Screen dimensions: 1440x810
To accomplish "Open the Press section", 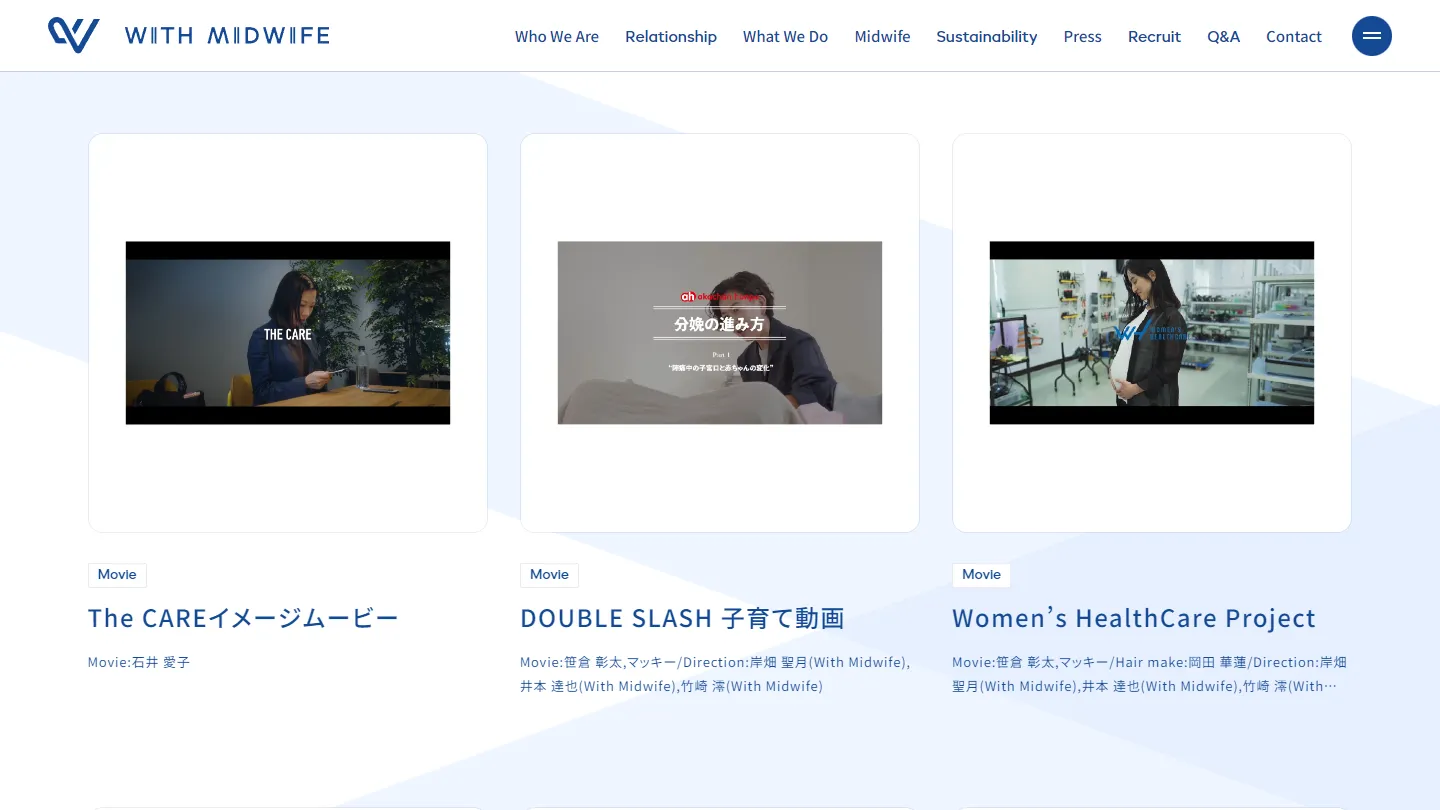I will point(1082,37).
